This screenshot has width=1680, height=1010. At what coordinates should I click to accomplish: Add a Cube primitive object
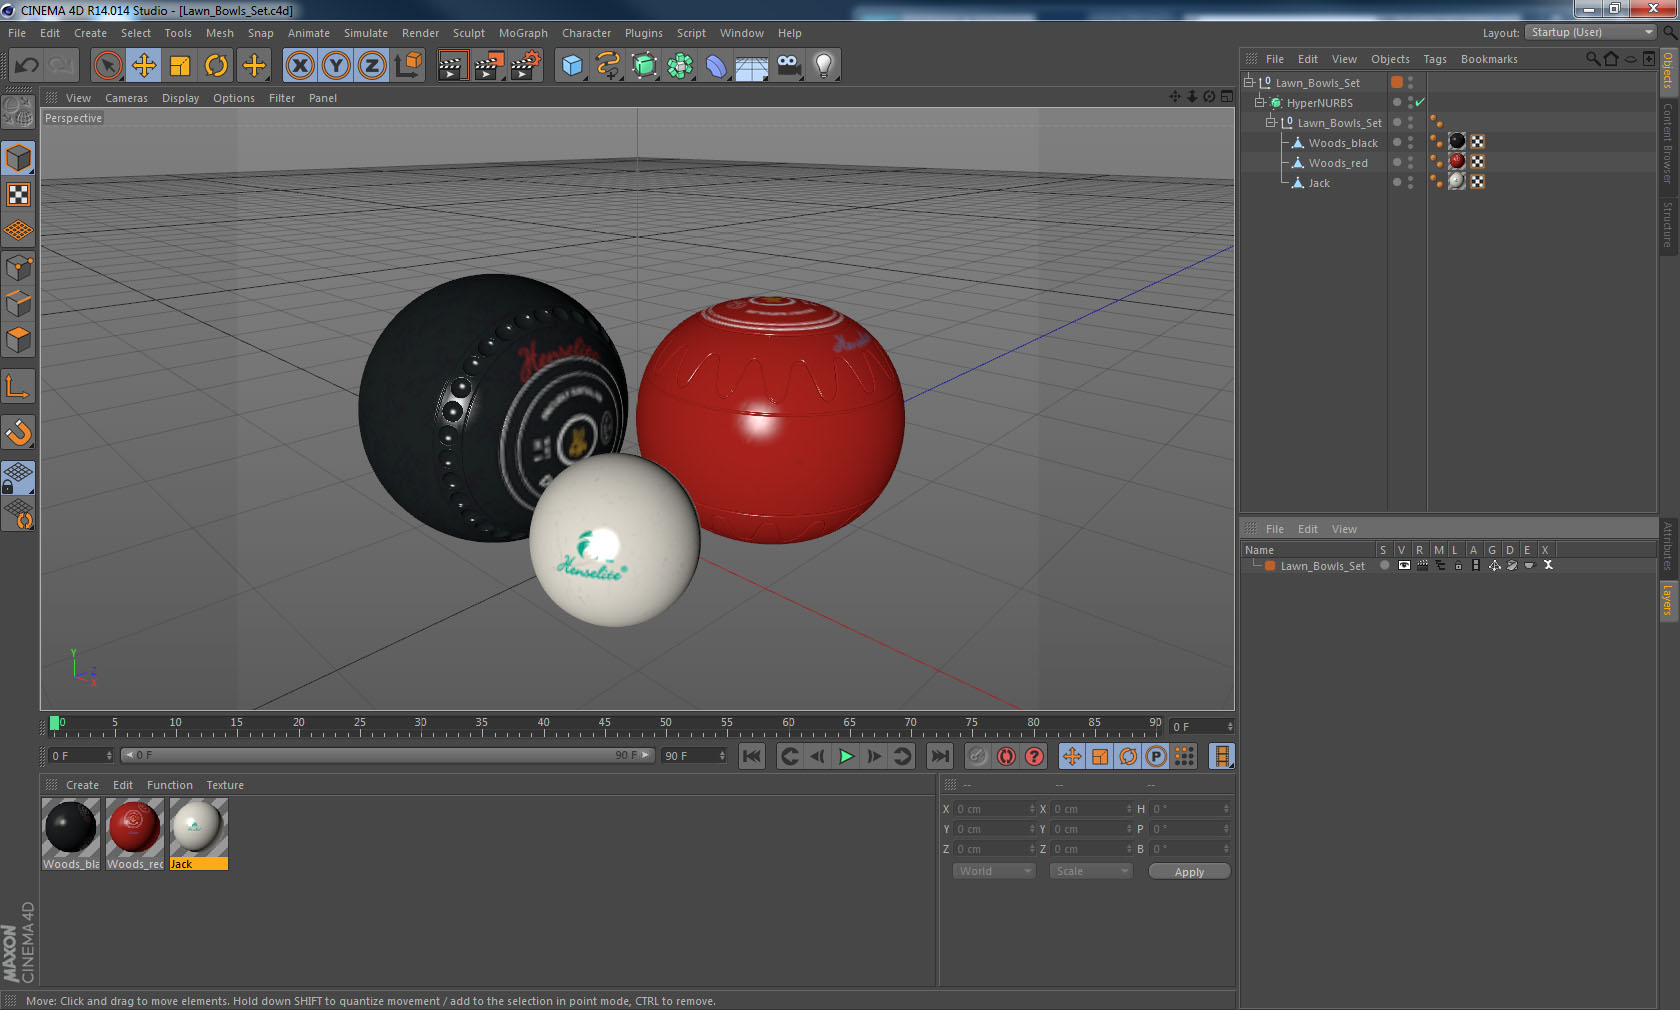point(572,66)
